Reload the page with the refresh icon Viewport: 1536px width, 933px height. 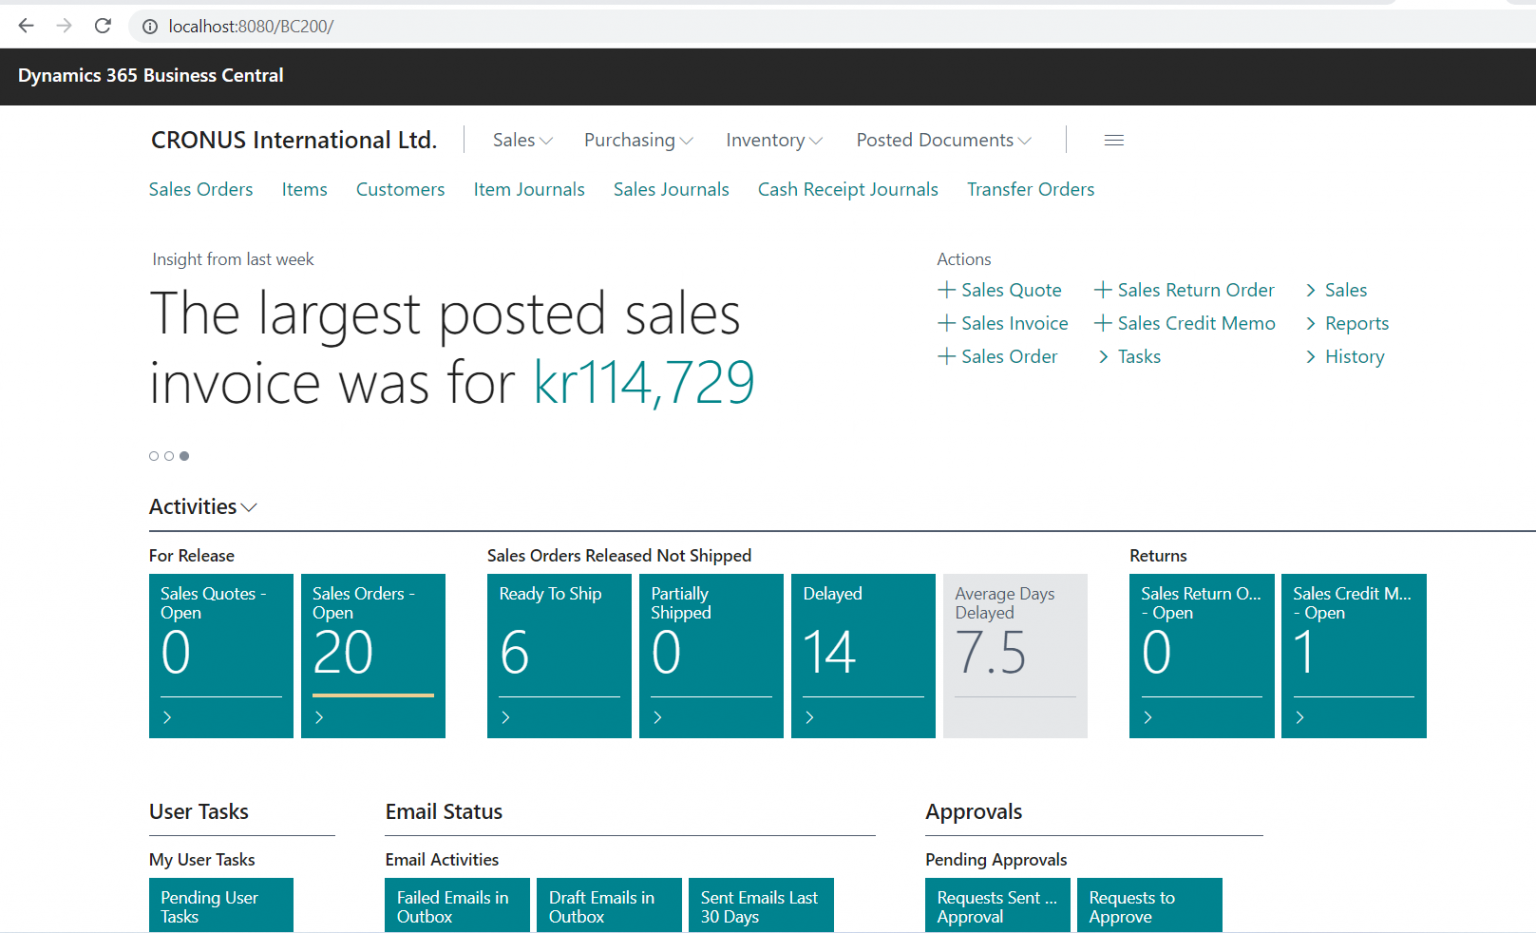coord(102,26)
